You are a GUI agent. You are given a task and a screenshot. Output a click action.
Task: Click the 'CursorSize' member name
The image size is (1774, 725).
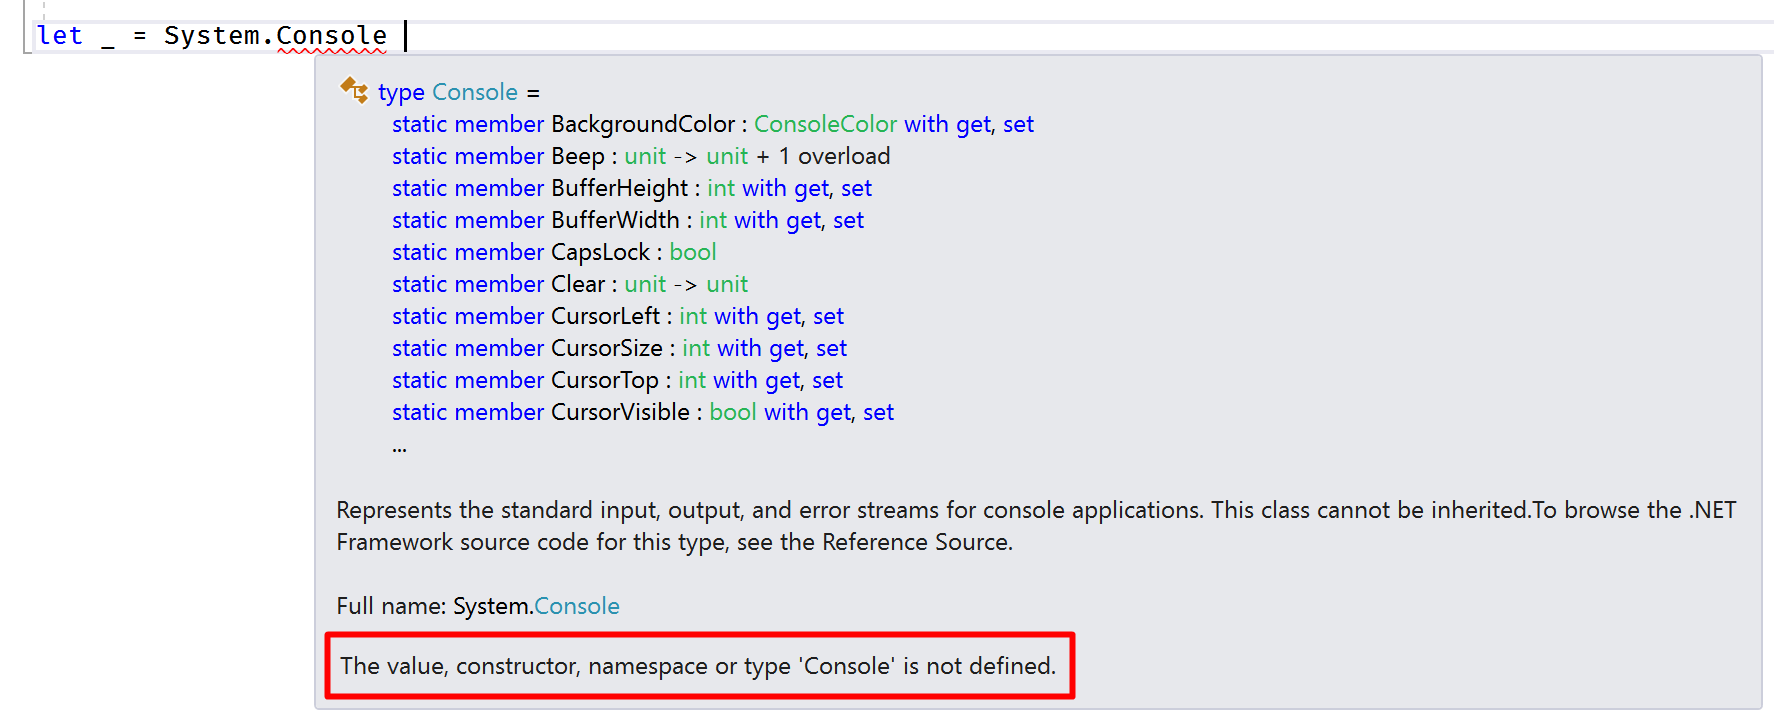[607, 348]
